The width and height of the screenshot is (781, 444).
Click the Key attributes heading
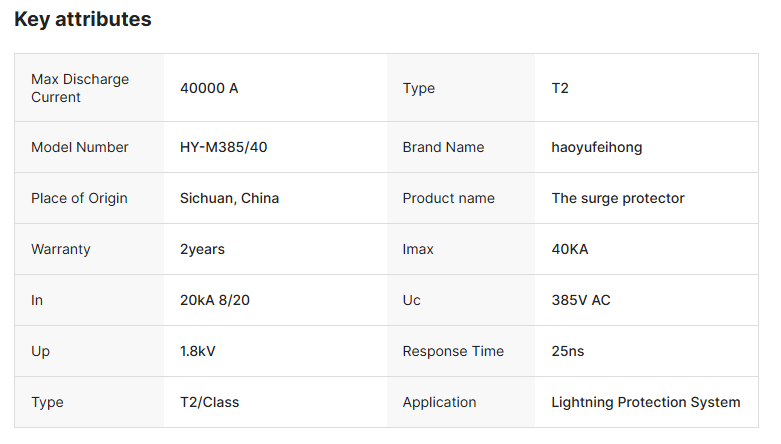pyautogui.click(x=83, y=19)
